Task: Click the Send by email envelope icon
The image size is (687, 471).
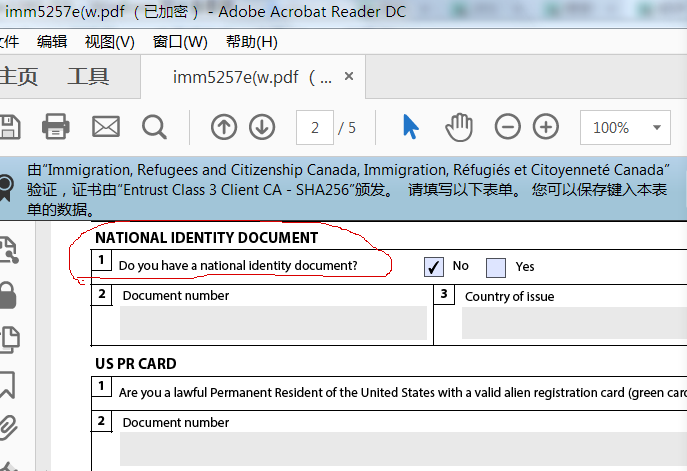Action: click(105, 127)
